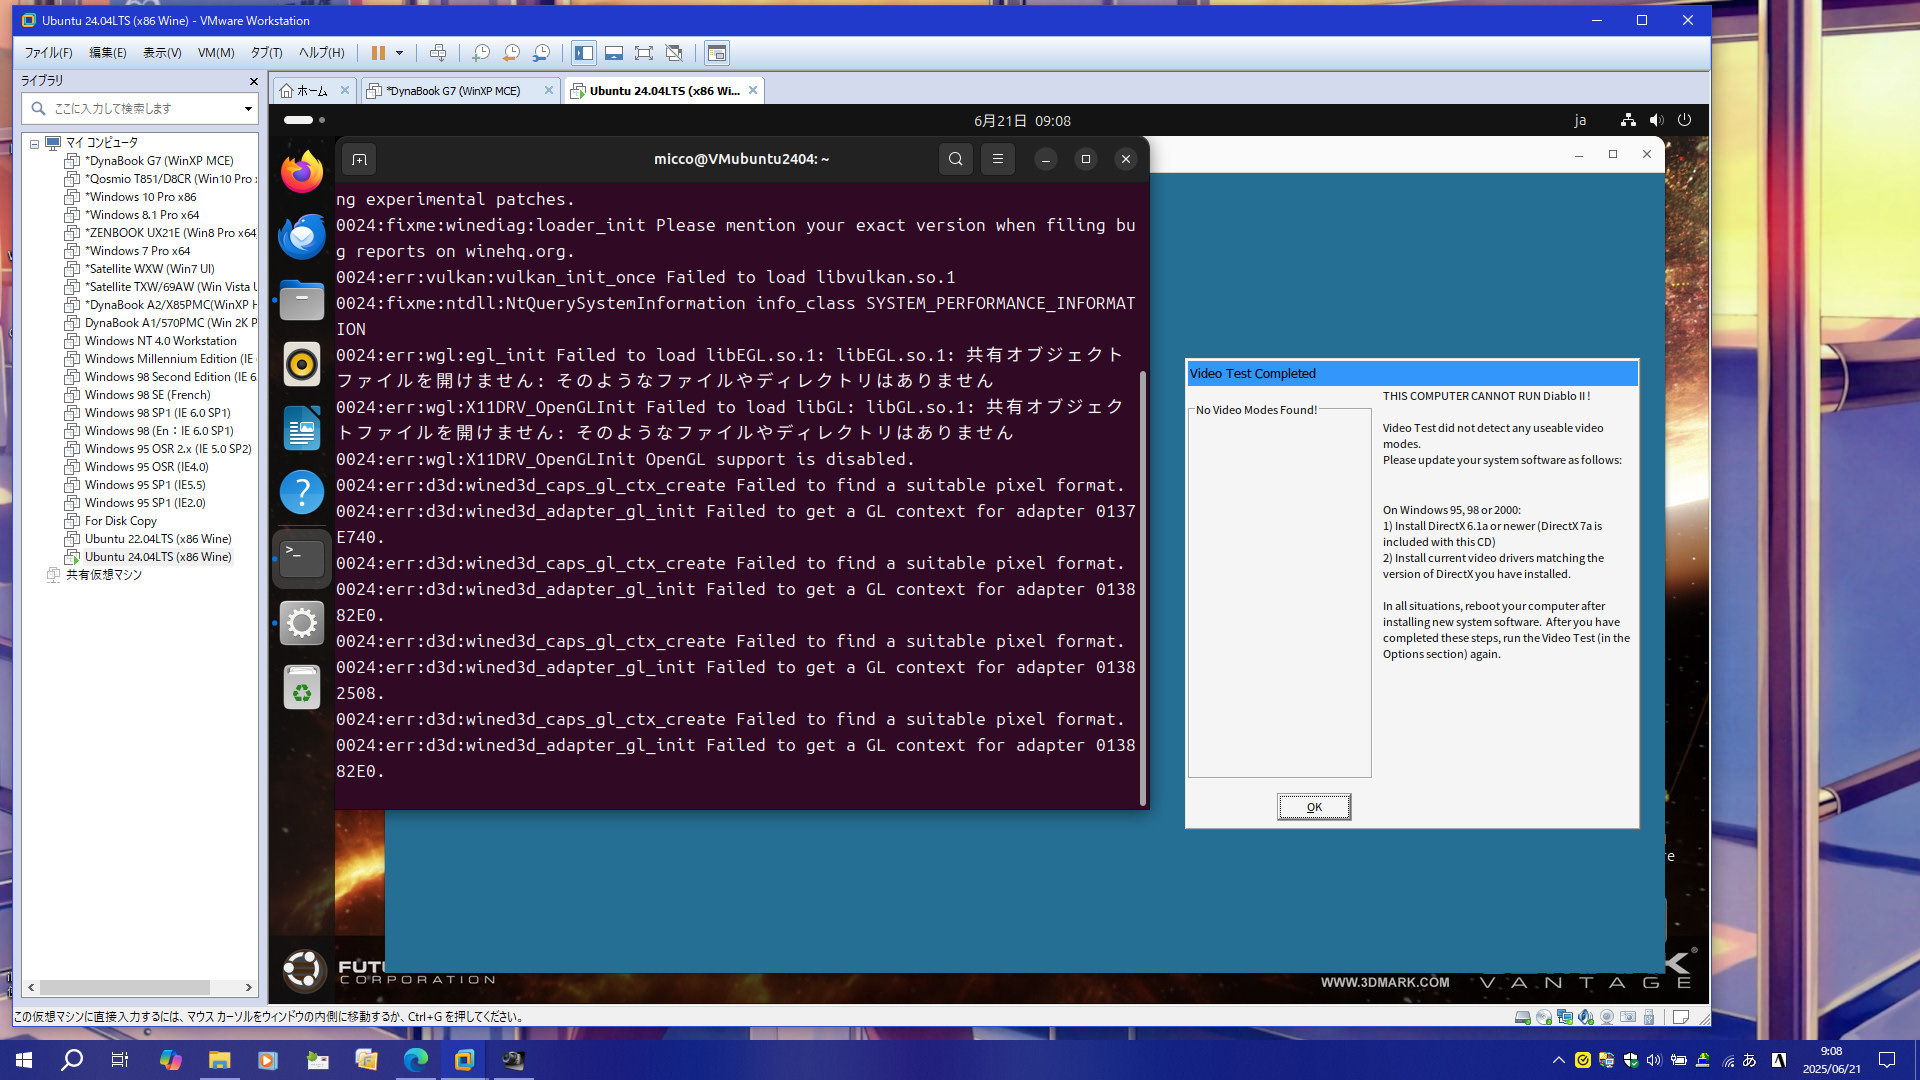Select Ubuntu 22.04LTS (x86 Wine) VM

[148, 539]
